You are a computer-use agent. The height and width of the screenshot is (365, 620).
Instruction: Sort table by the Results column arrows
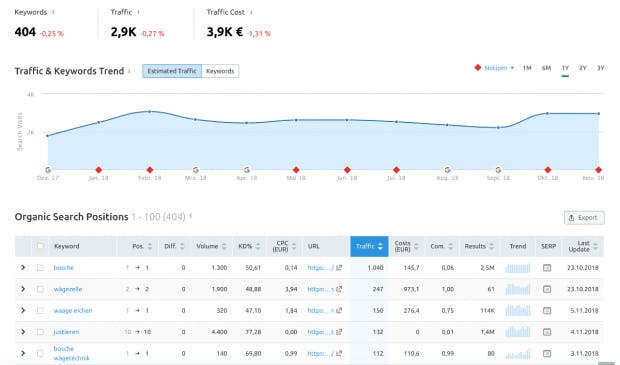pos(491,246)
